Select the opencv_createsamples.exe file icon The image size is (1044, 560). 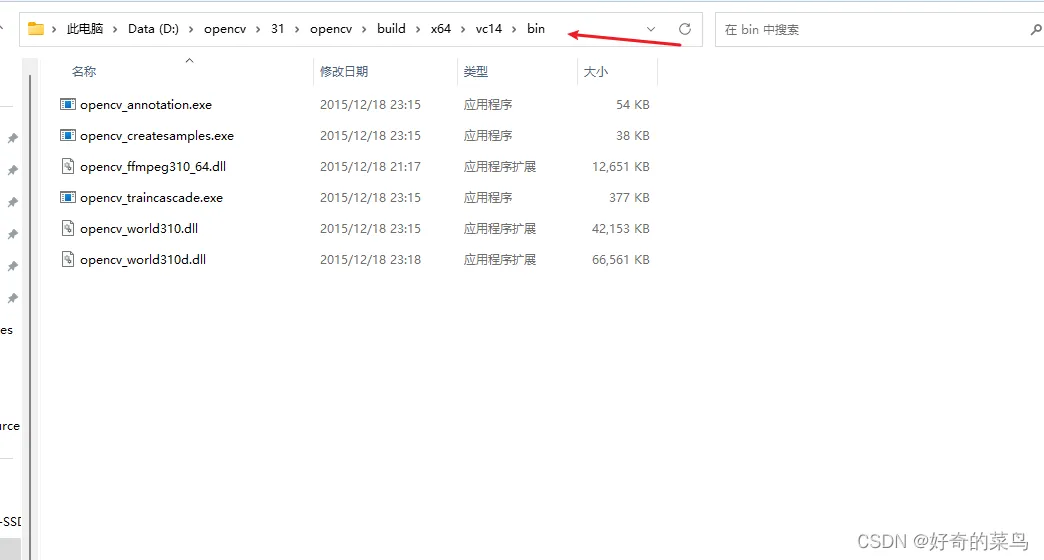(x=68, y=135)
